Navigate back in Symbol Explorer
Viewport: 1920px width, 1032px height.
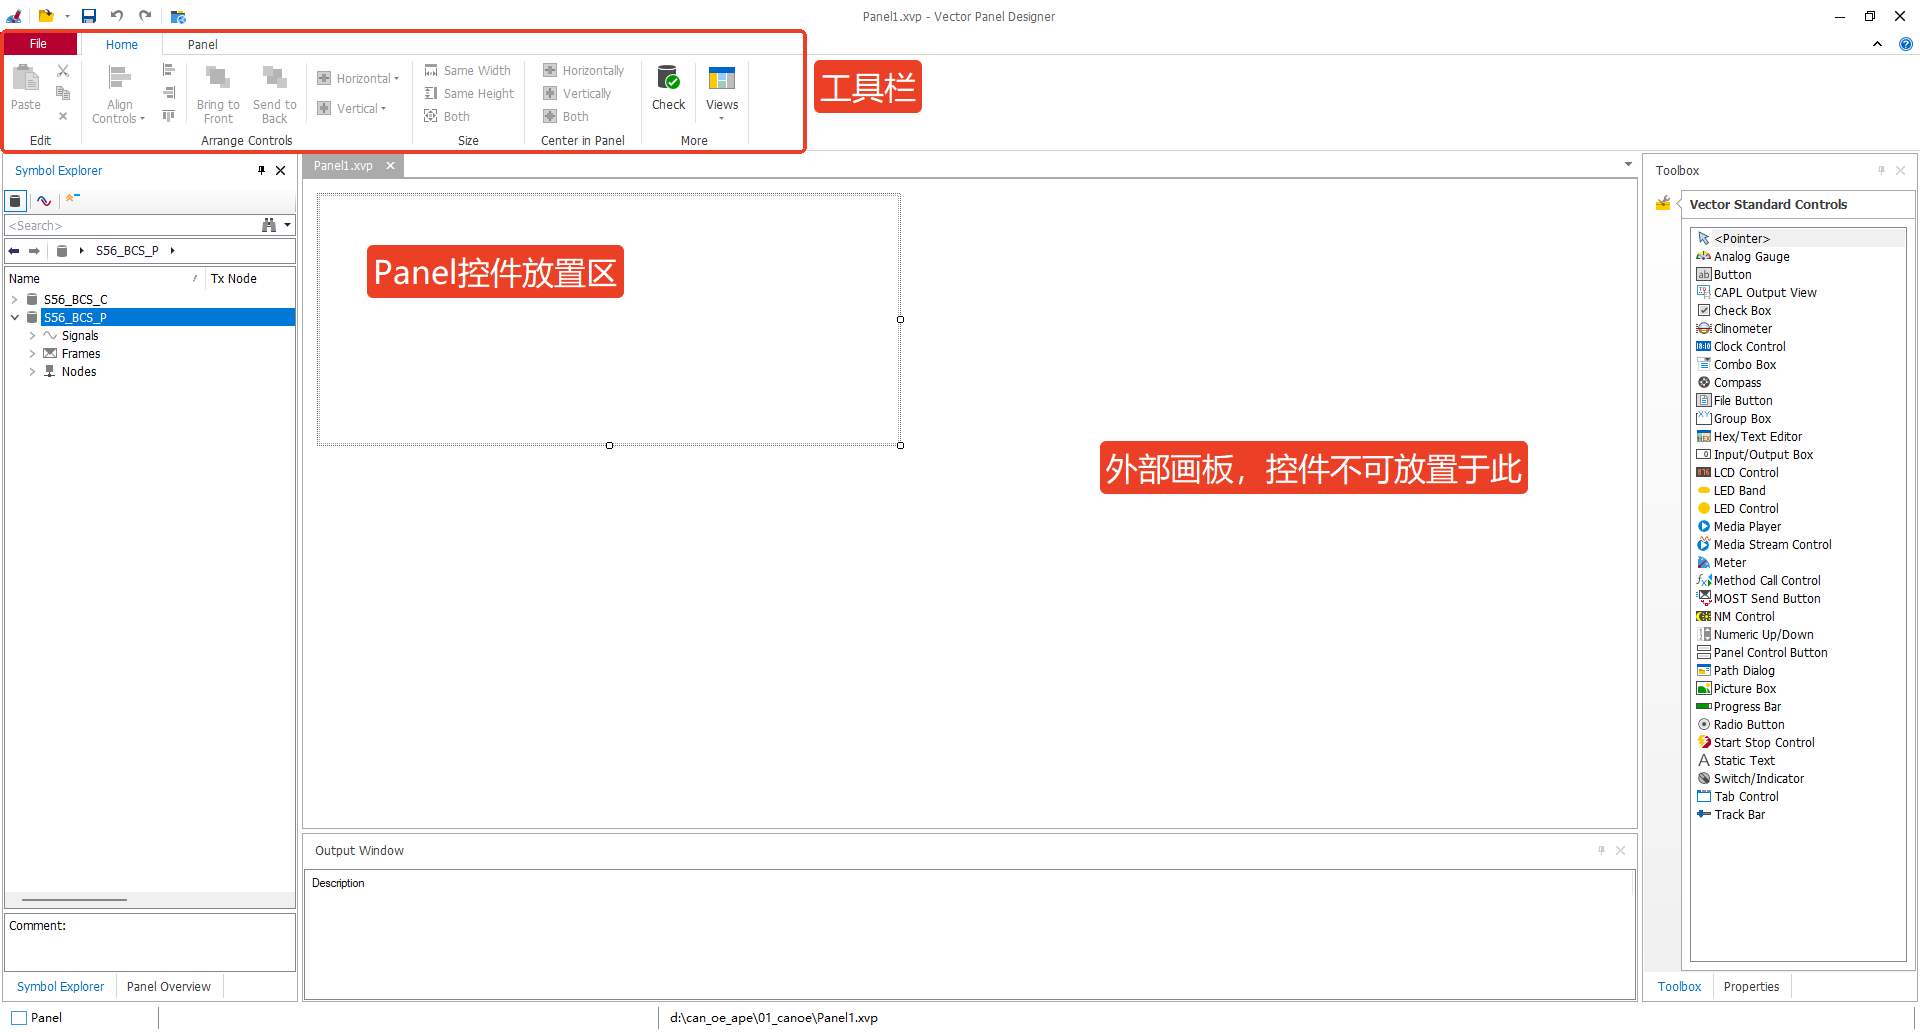click(14, 251)
